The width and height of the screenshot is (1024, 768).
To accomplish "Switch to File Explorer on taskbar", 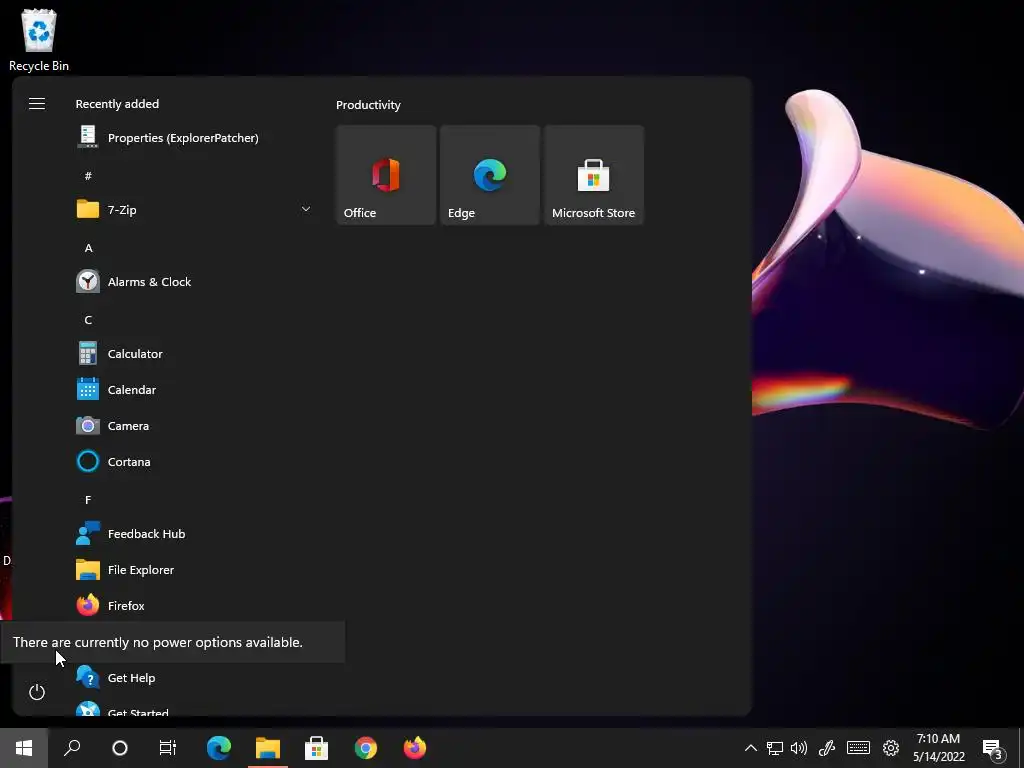I will point(268,748).
